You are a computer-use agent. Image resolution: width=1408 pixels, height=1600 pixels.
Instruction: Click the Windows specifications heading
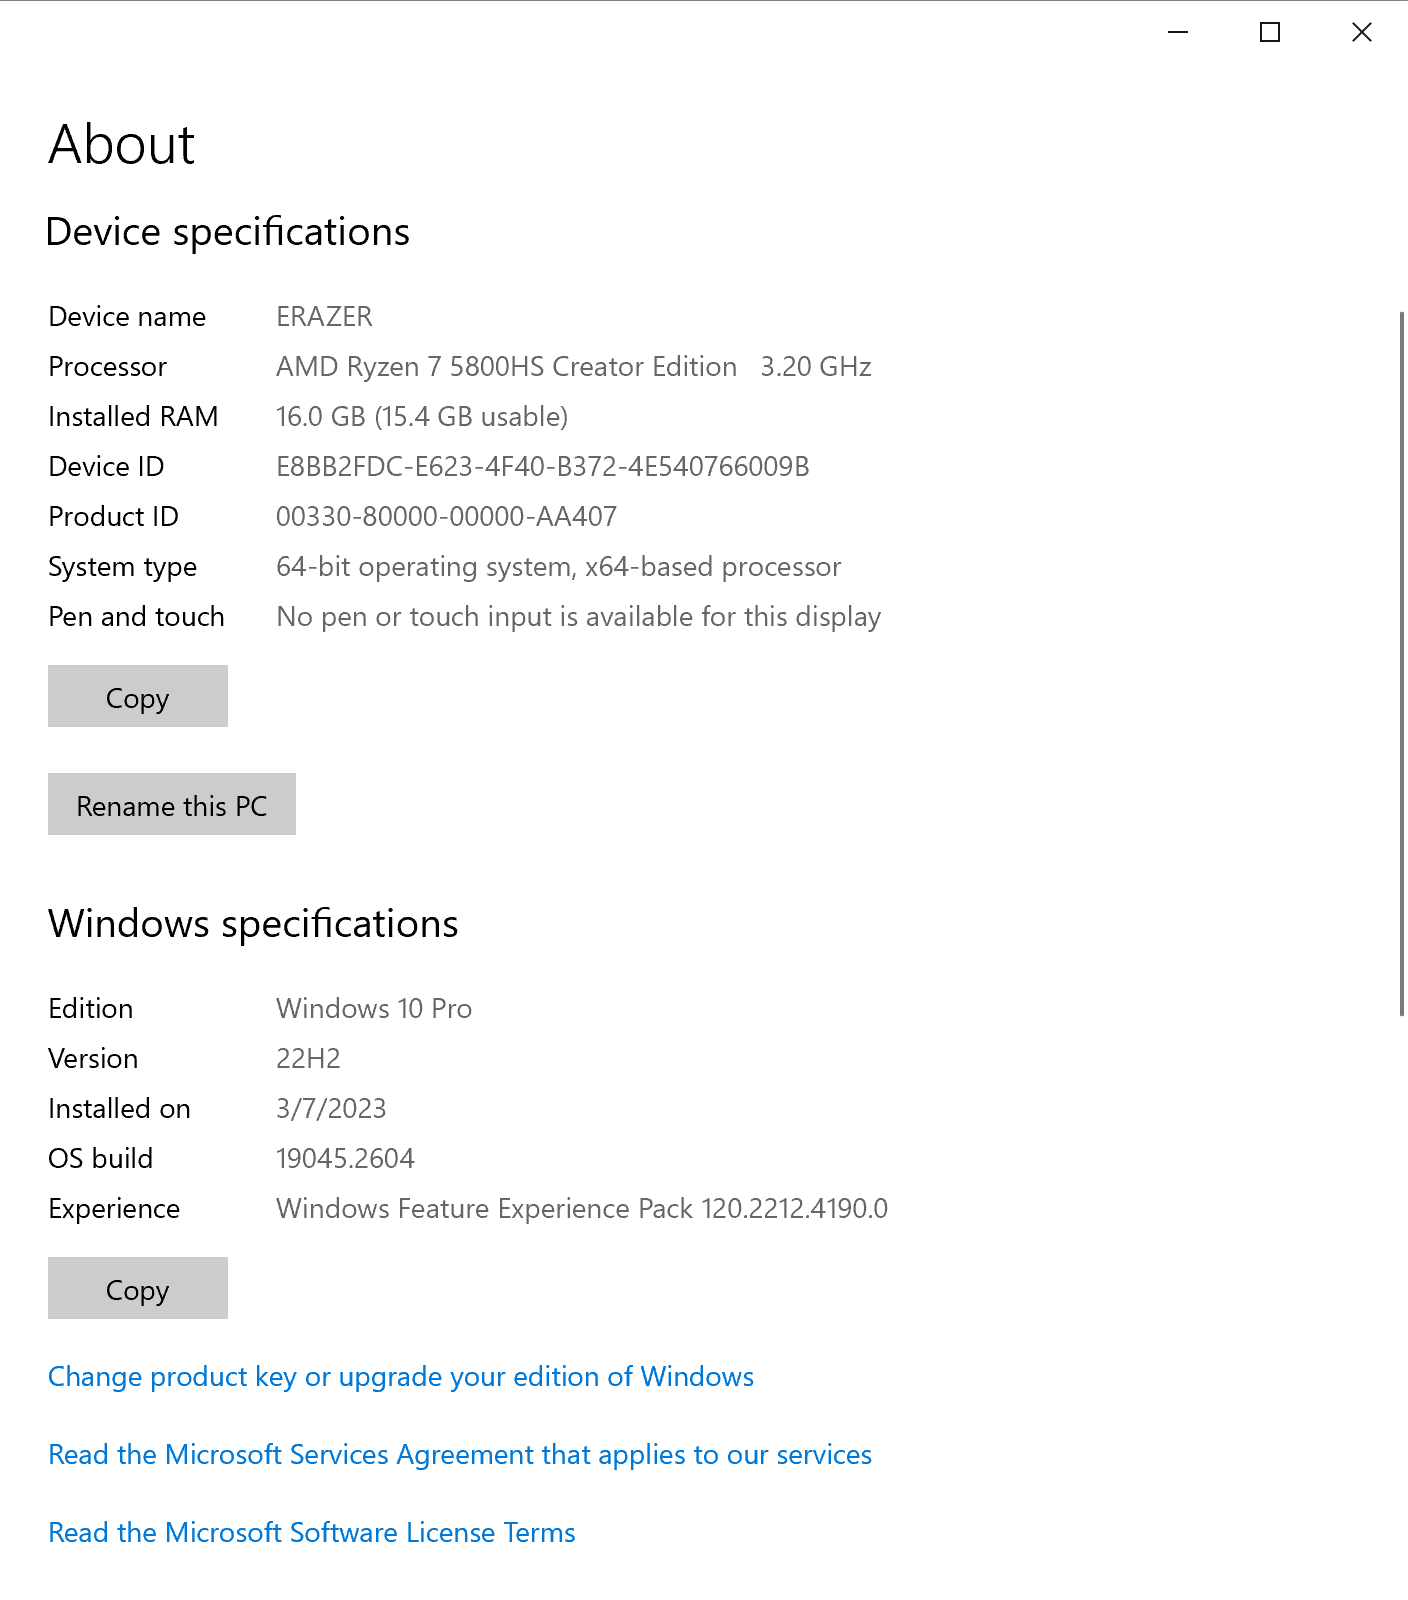[253, 924]
